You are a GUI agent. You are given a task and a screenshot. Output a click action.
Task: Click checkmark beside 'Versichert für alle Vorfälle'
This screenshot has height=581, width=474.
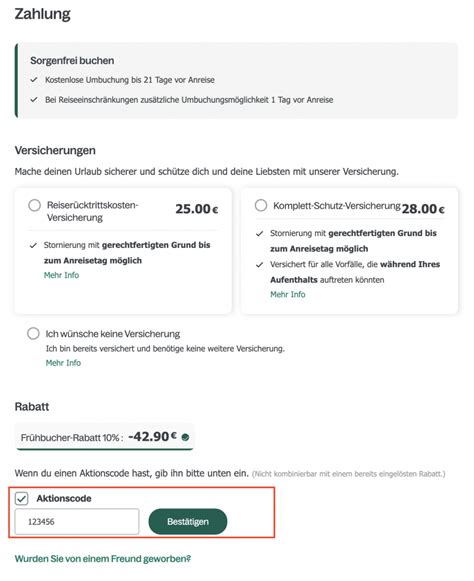point(259,265)
